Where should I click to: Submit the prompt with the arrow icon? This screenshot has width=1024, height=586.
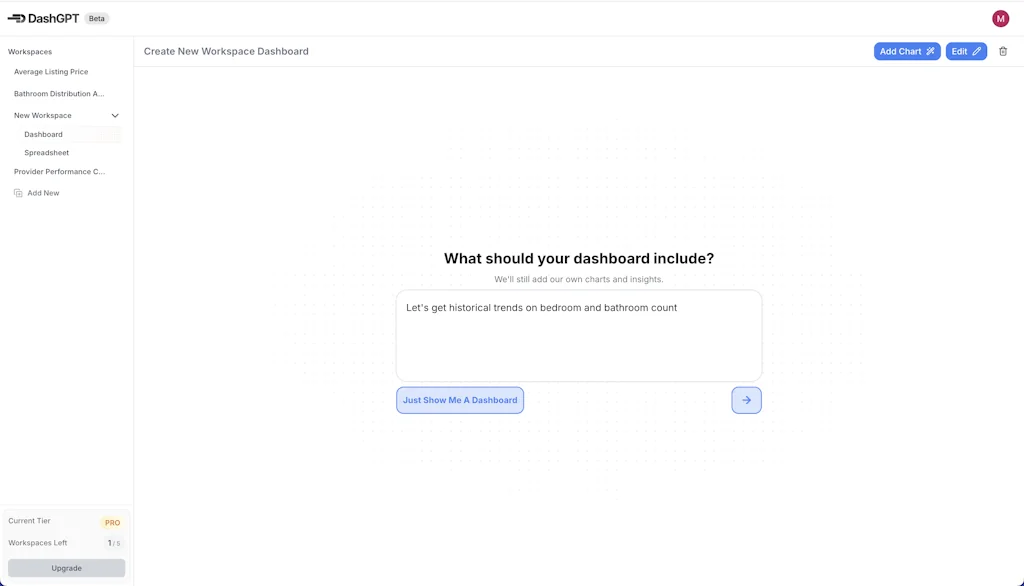tap(746, 400)
